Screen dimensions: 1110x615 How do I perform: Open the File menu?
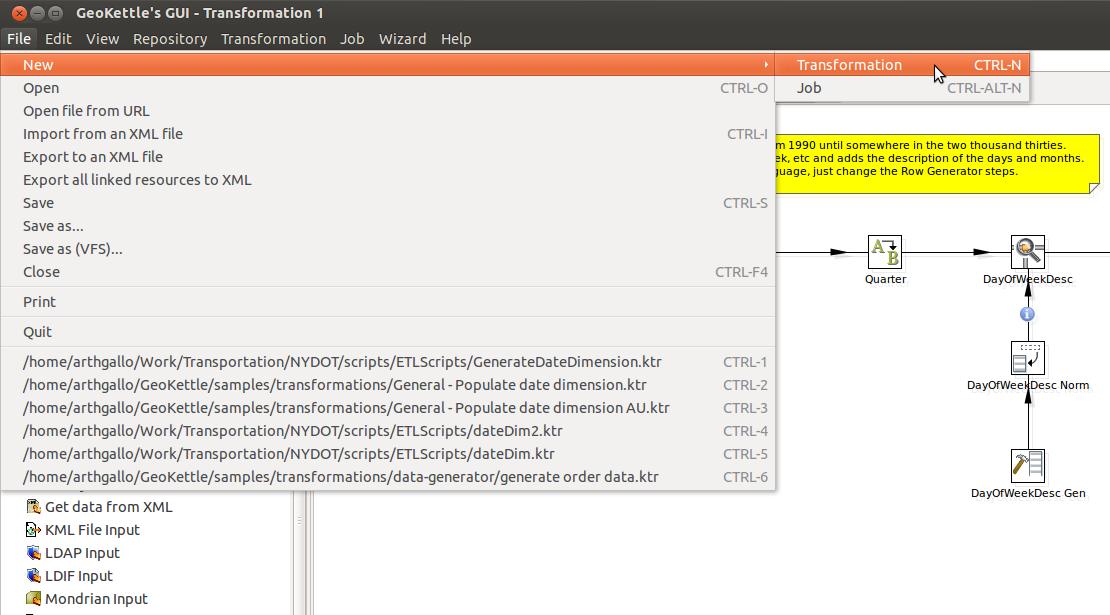[x=19, y=39]
